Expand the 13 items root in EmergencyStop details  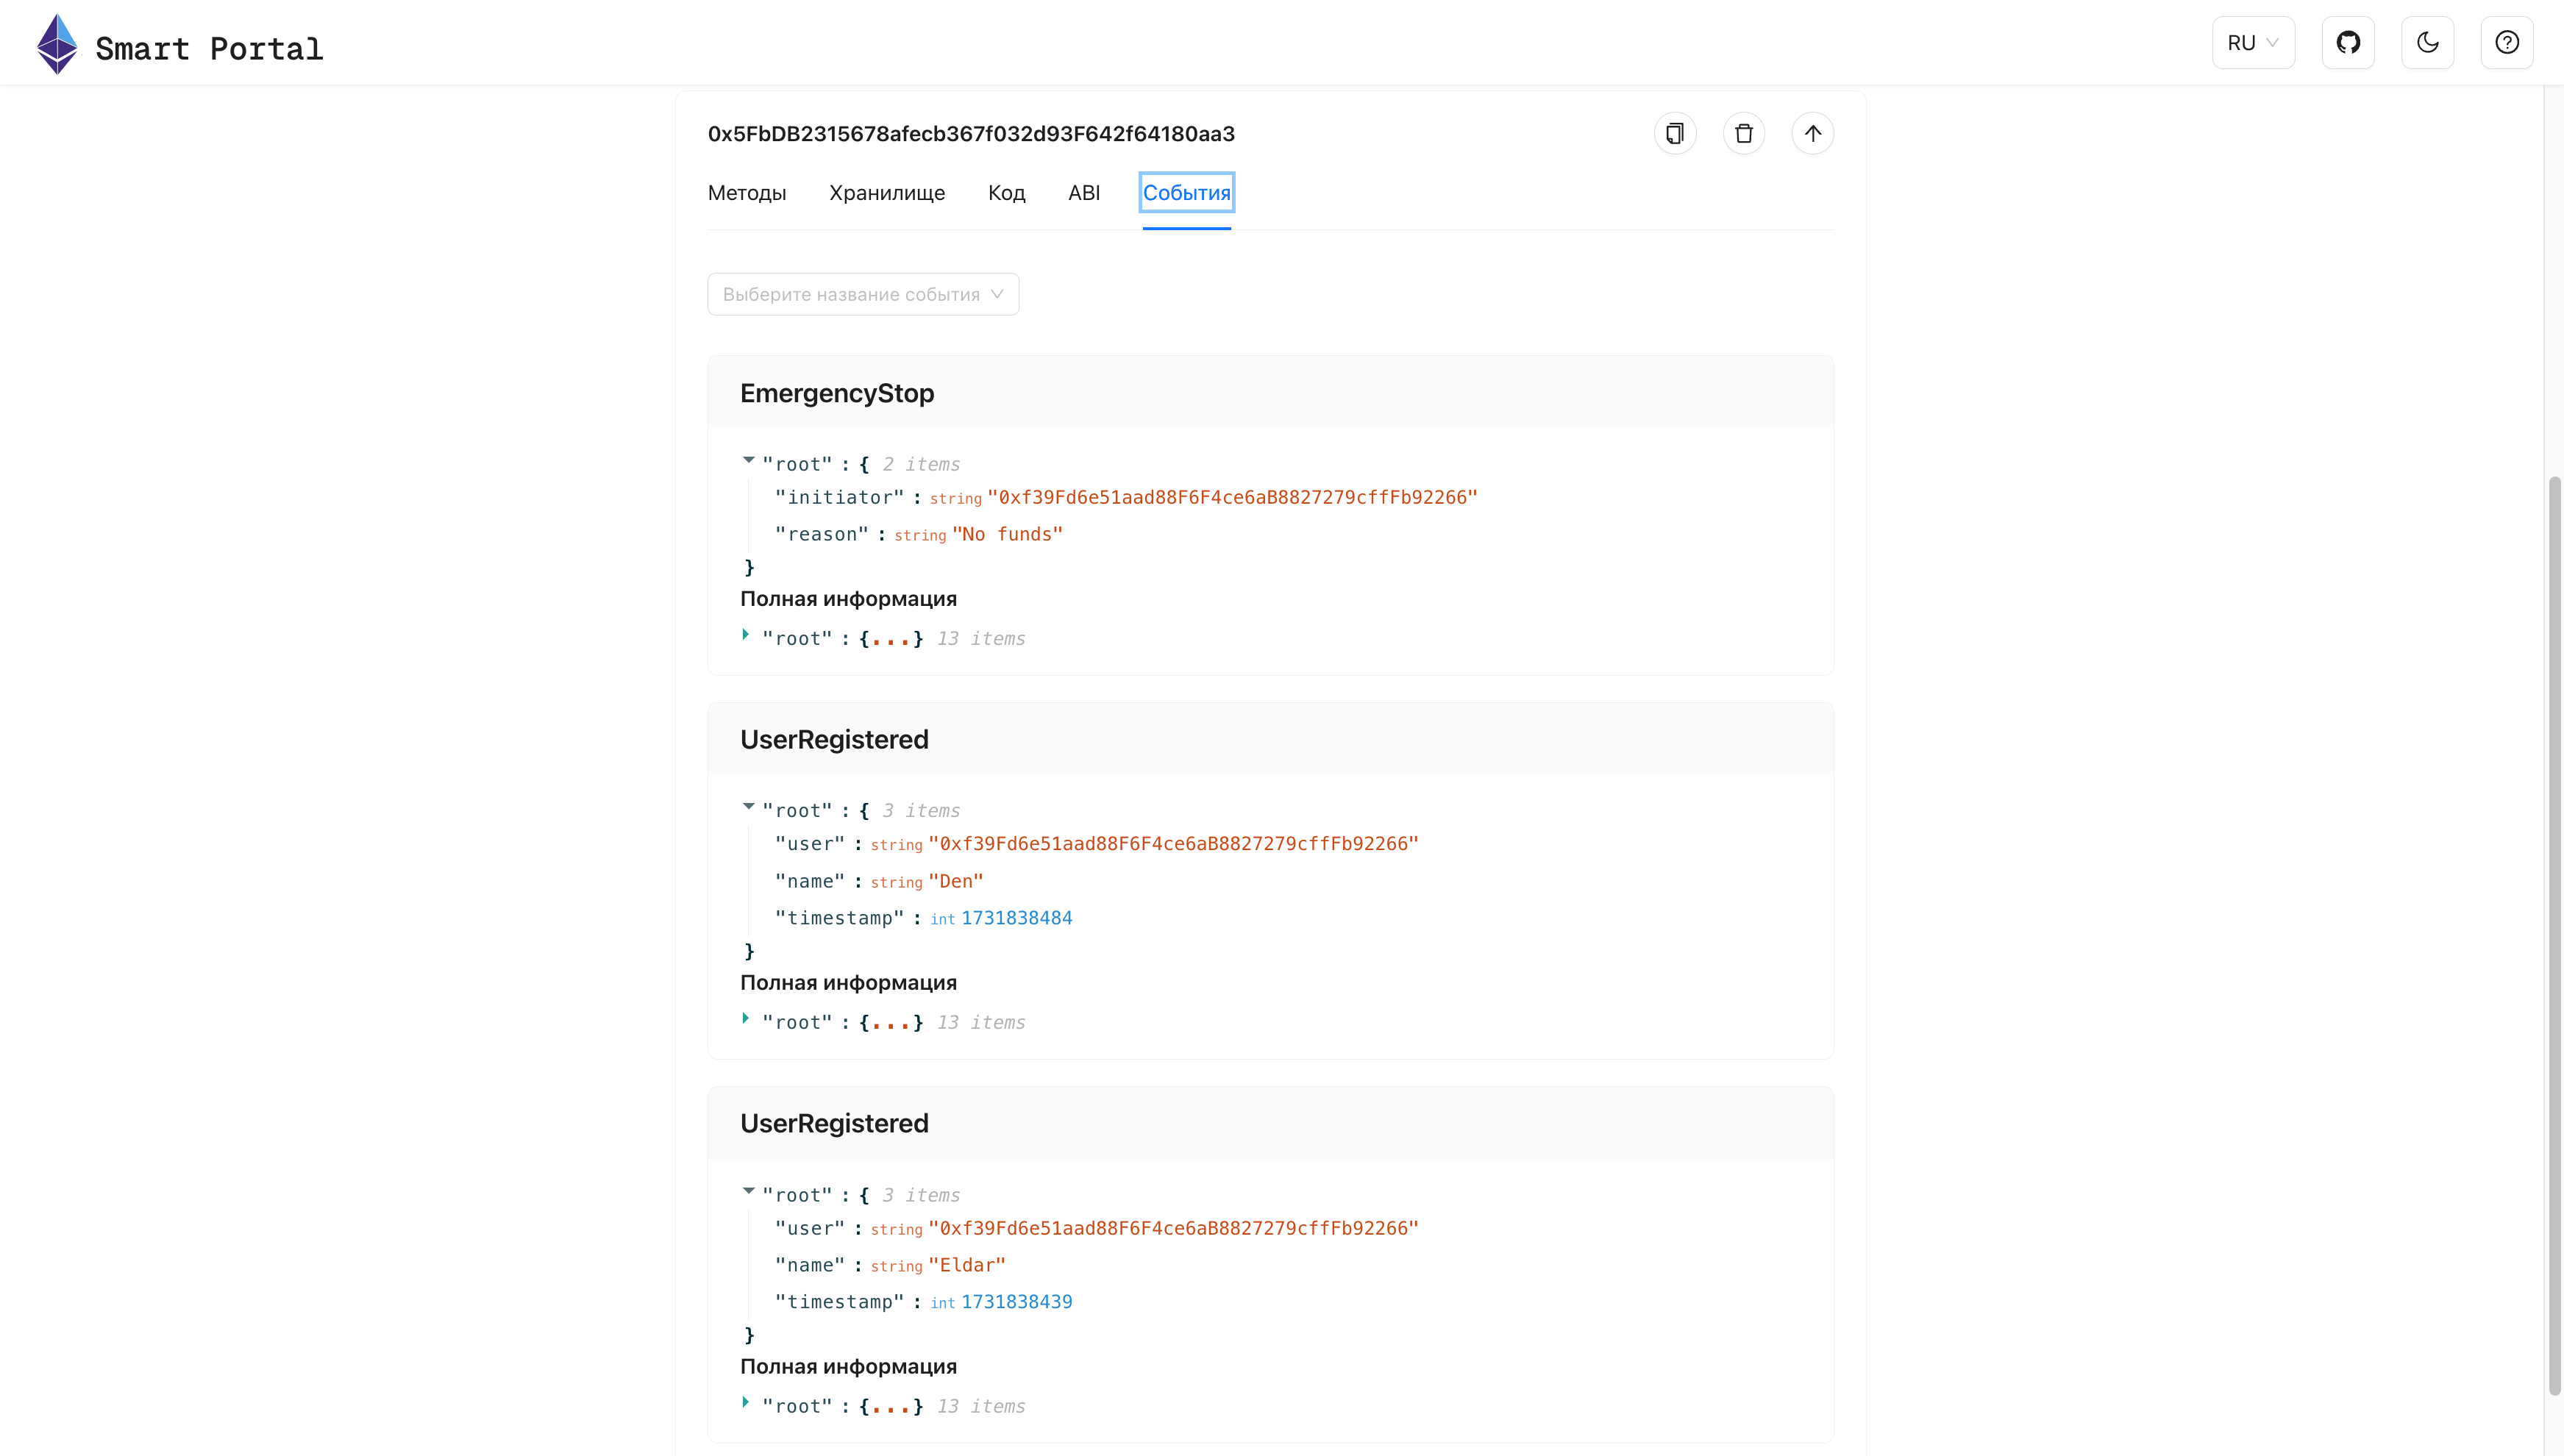(746, 635)
